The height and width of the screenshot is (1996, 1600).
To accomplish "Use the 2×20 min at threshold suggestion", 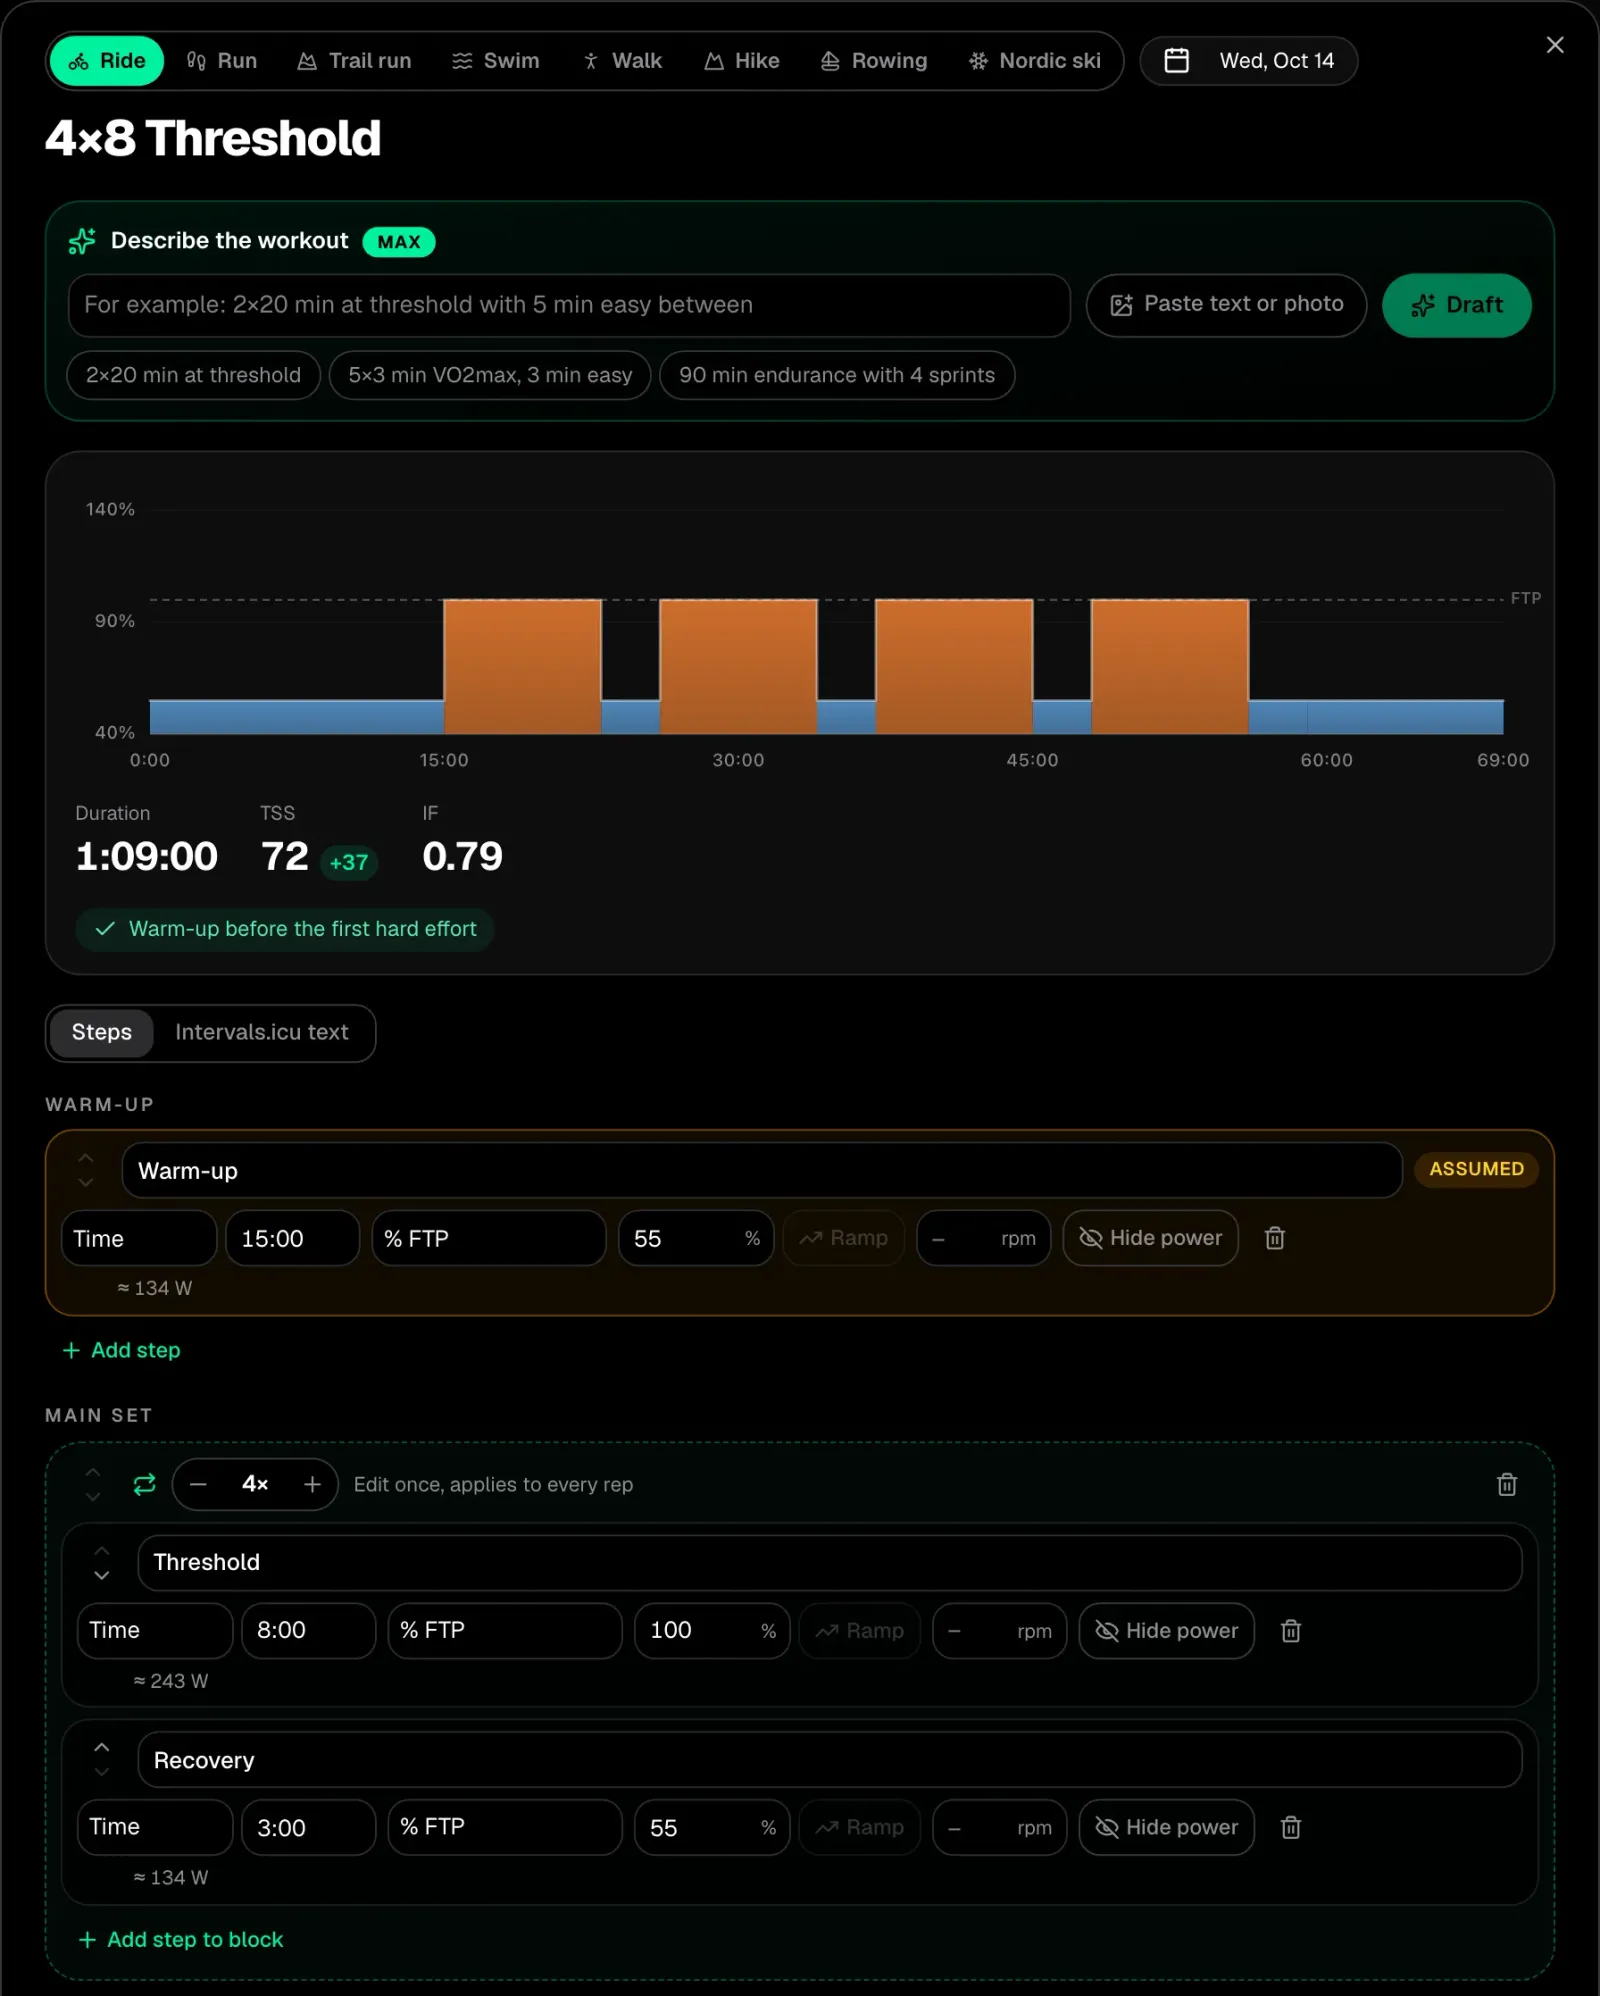I will (193, 375).
